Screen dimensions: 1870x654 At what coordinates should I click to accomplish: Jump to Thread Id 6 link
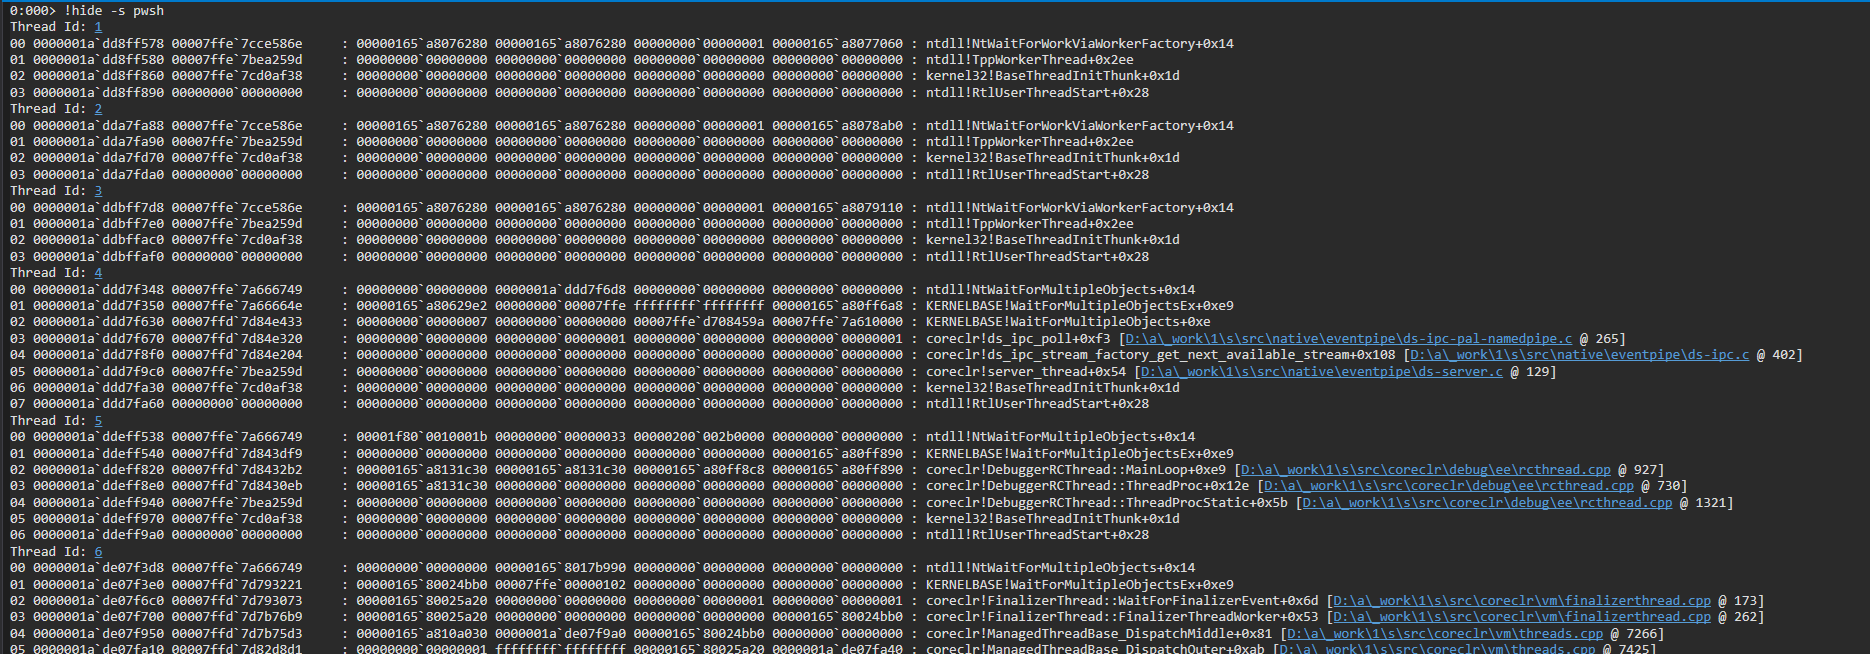click(98, 552)
